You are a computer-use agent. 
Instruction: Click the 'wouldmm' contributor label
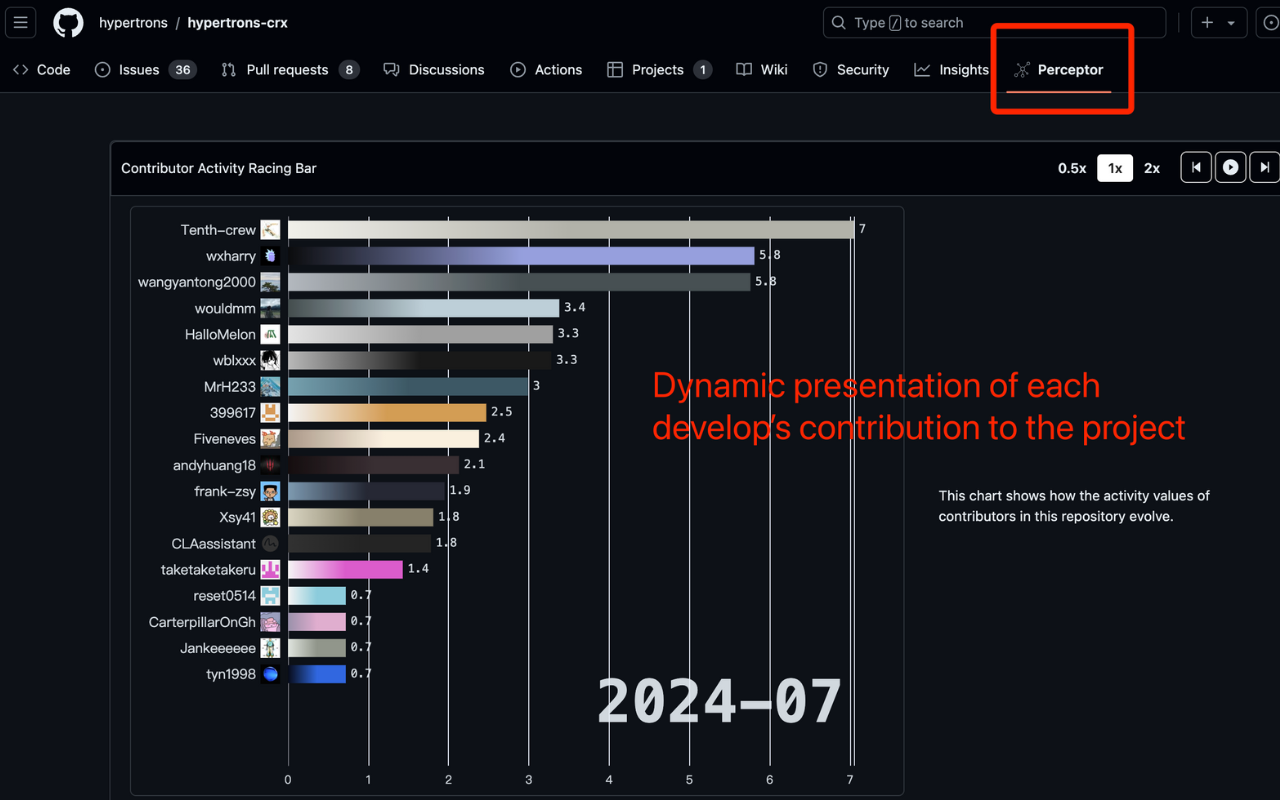[x=225, y=308]
